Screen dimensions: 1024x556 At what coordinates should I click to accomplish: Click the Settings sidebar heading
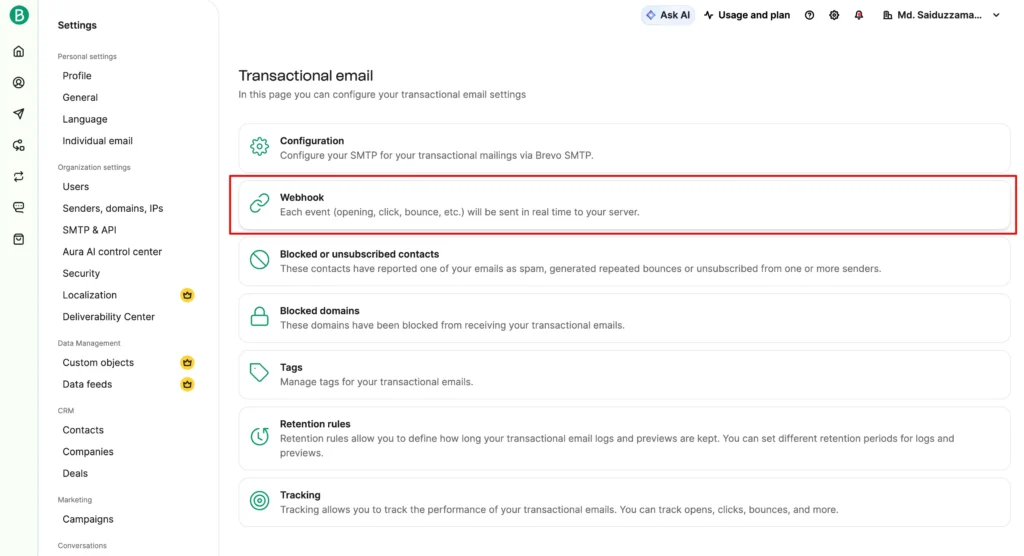tap(77, 25)
